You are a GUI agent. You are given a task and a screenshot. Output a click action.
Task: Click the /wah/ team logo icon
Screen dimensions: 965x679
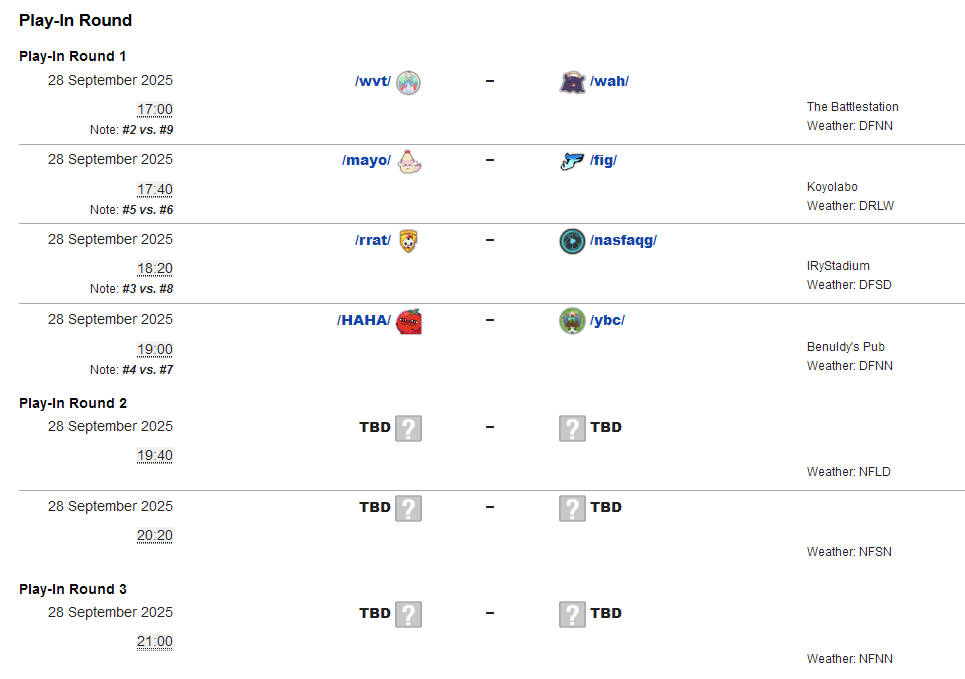pos(572,82)
